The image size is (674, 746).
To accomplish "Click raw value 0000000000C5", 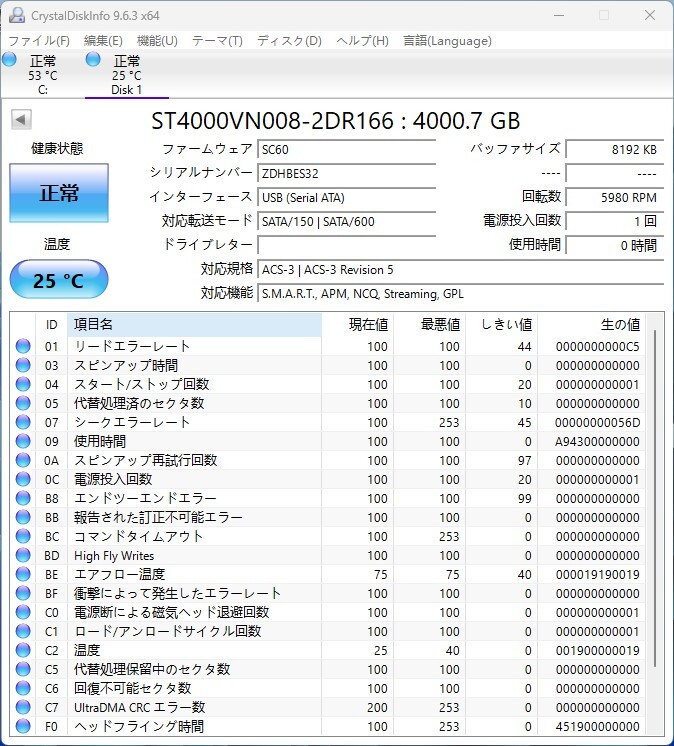I will point(597,347).
